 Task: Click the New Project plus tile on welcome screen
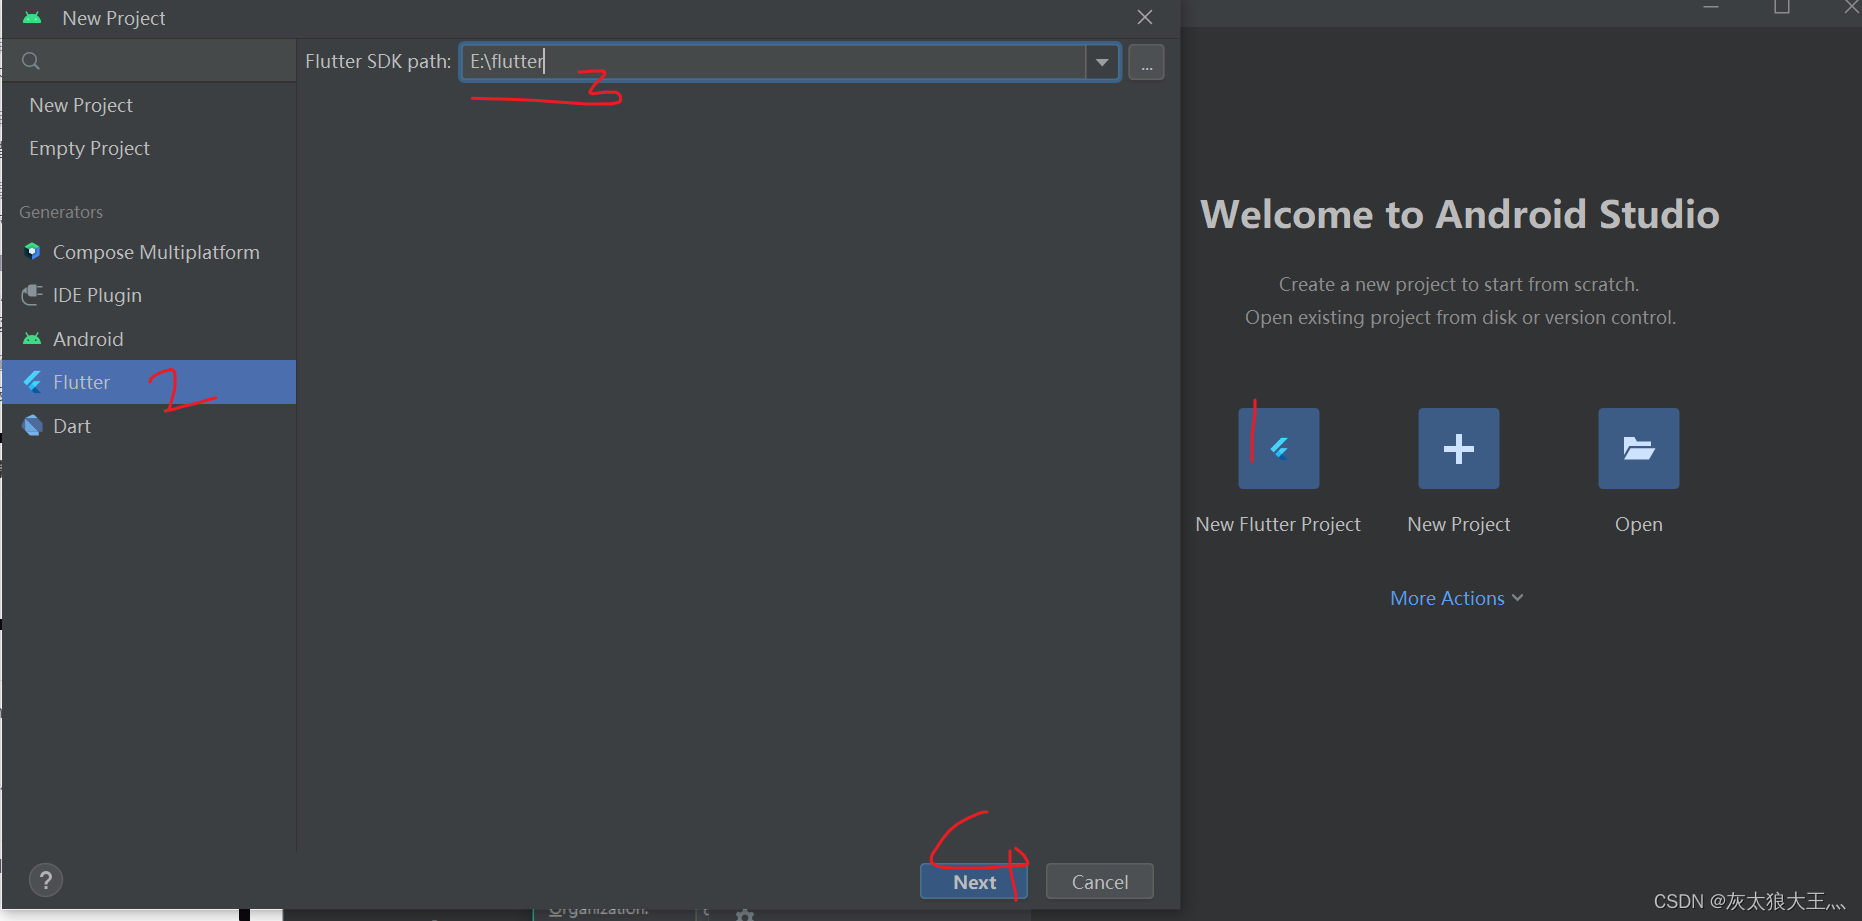coord(1458,448)
